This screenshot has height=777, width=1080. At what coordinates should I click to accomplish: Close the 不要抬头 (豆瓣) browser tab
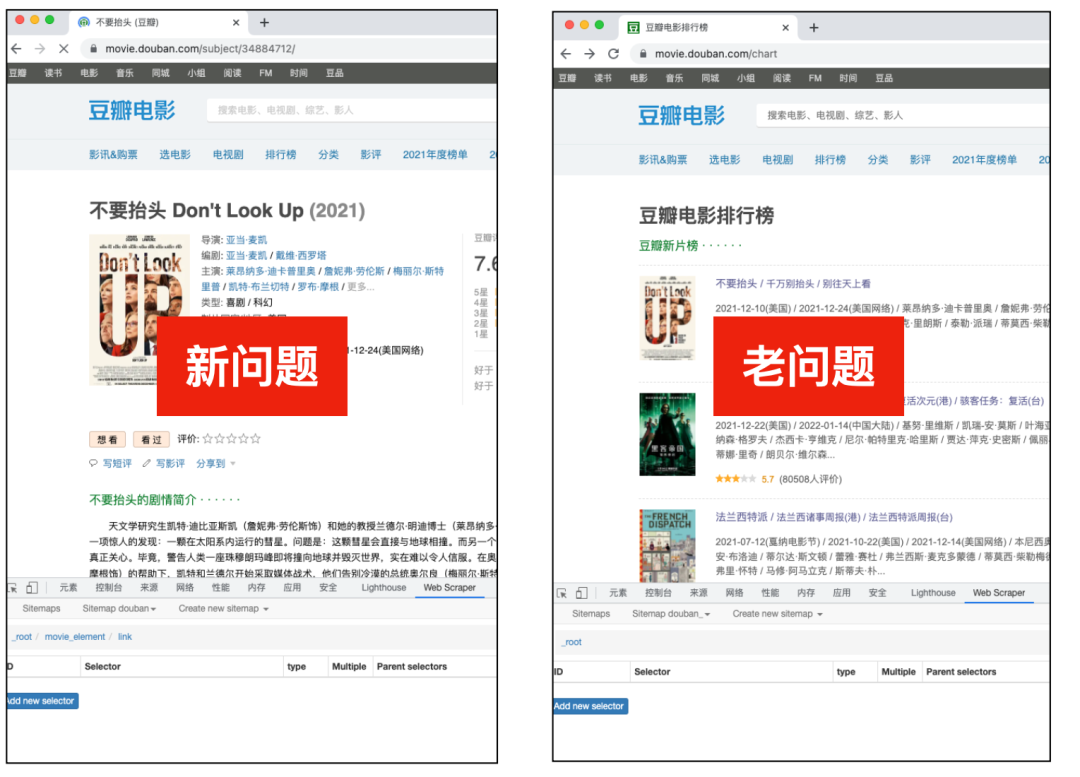click(235, 22)
